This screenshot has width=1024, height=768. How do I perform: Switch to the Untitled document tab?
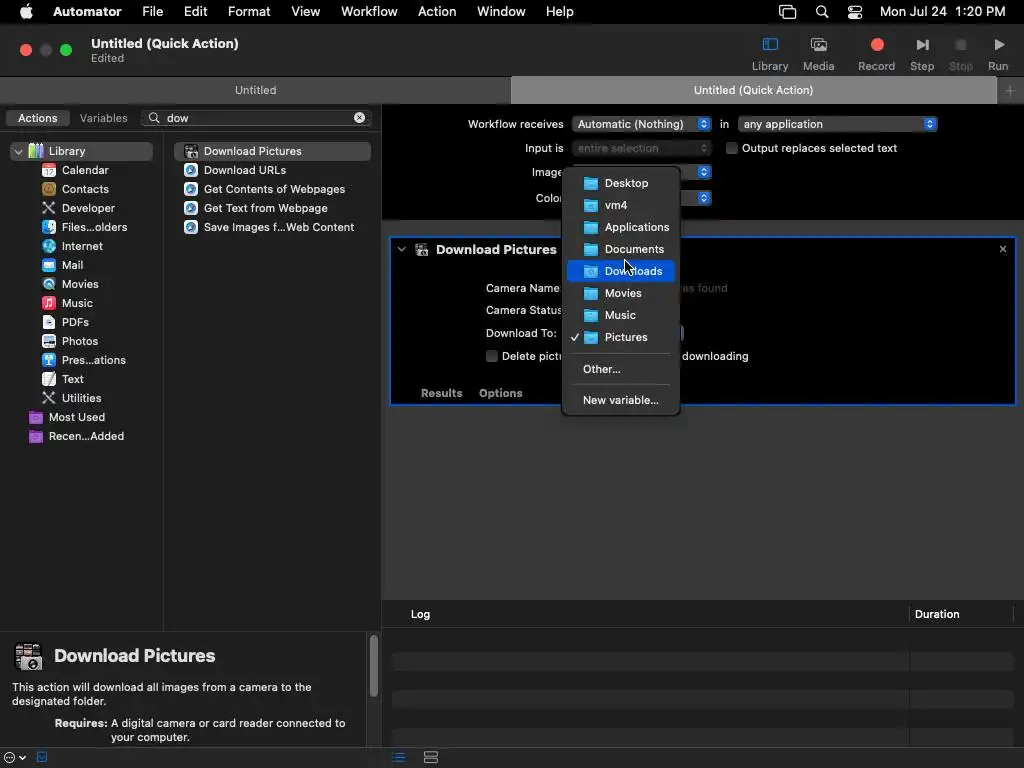pyautogui.click(x=255, y=90)
